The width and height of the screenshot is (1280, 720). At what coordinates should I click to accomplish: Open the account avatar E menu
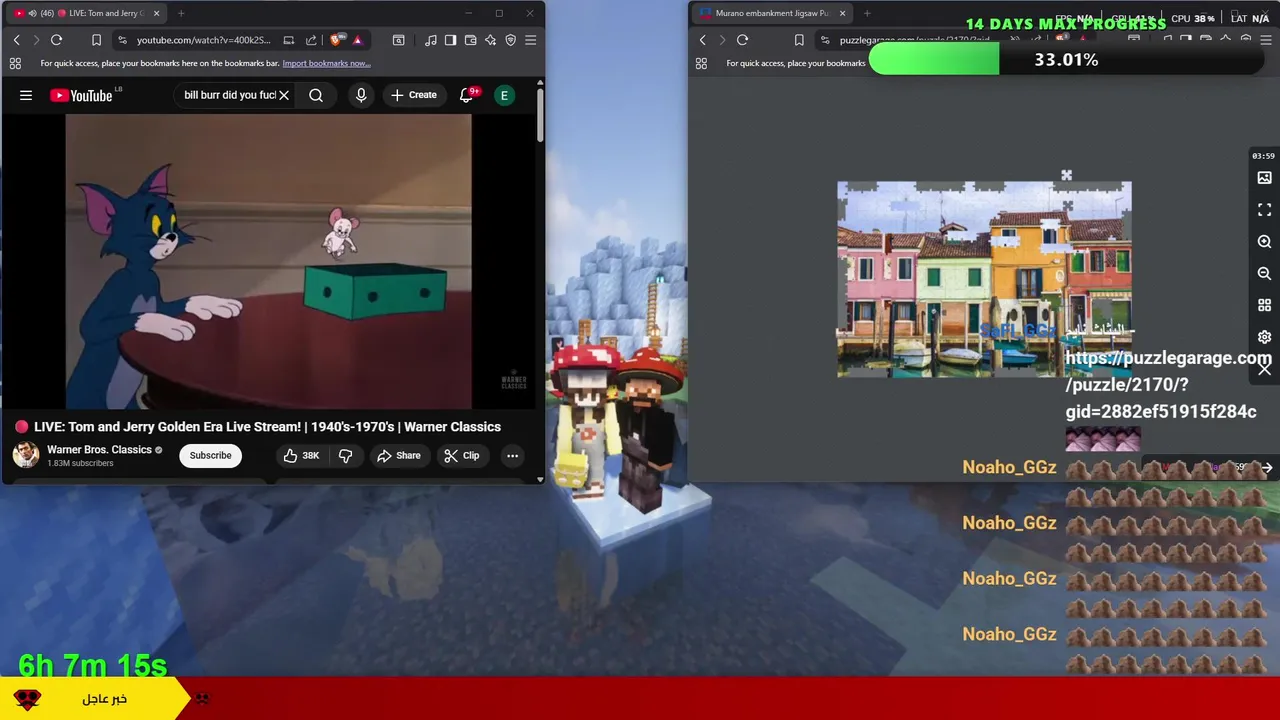click(x=504, y=95)
